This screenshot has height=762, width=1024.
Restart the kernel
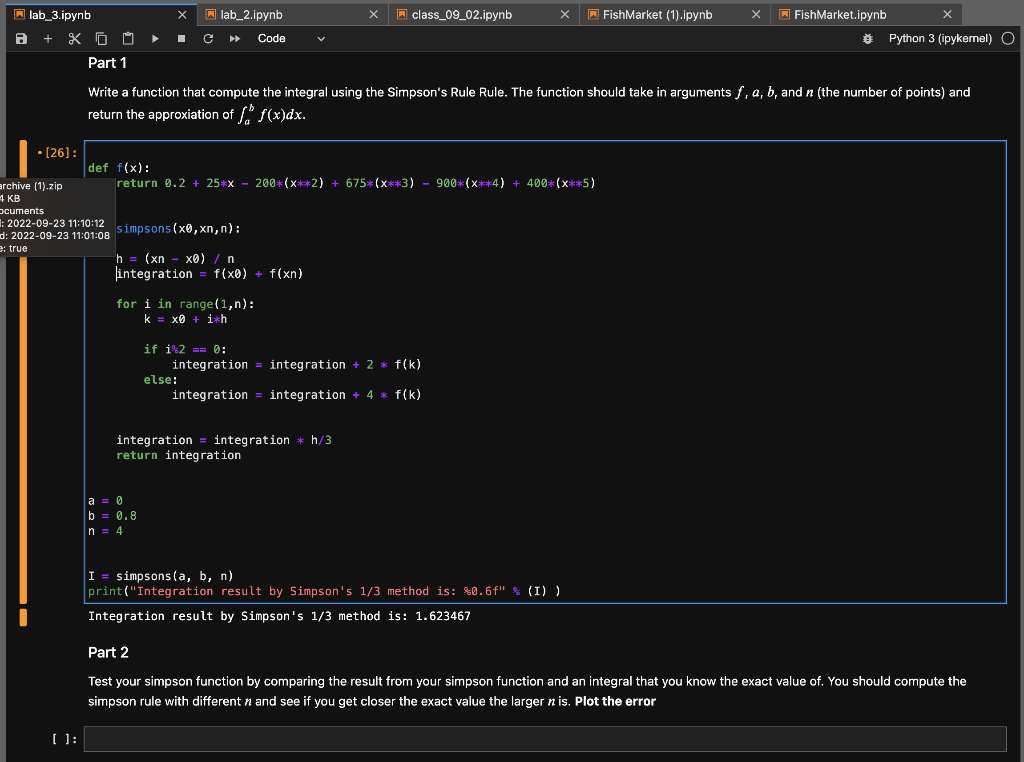point(207,39)
